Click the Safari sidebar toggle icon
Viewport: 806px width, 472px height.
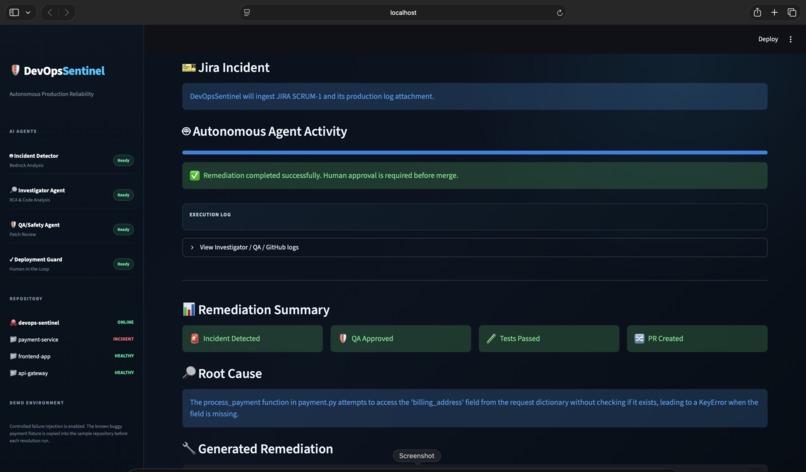pyautogui.click(x=14, y=12)
